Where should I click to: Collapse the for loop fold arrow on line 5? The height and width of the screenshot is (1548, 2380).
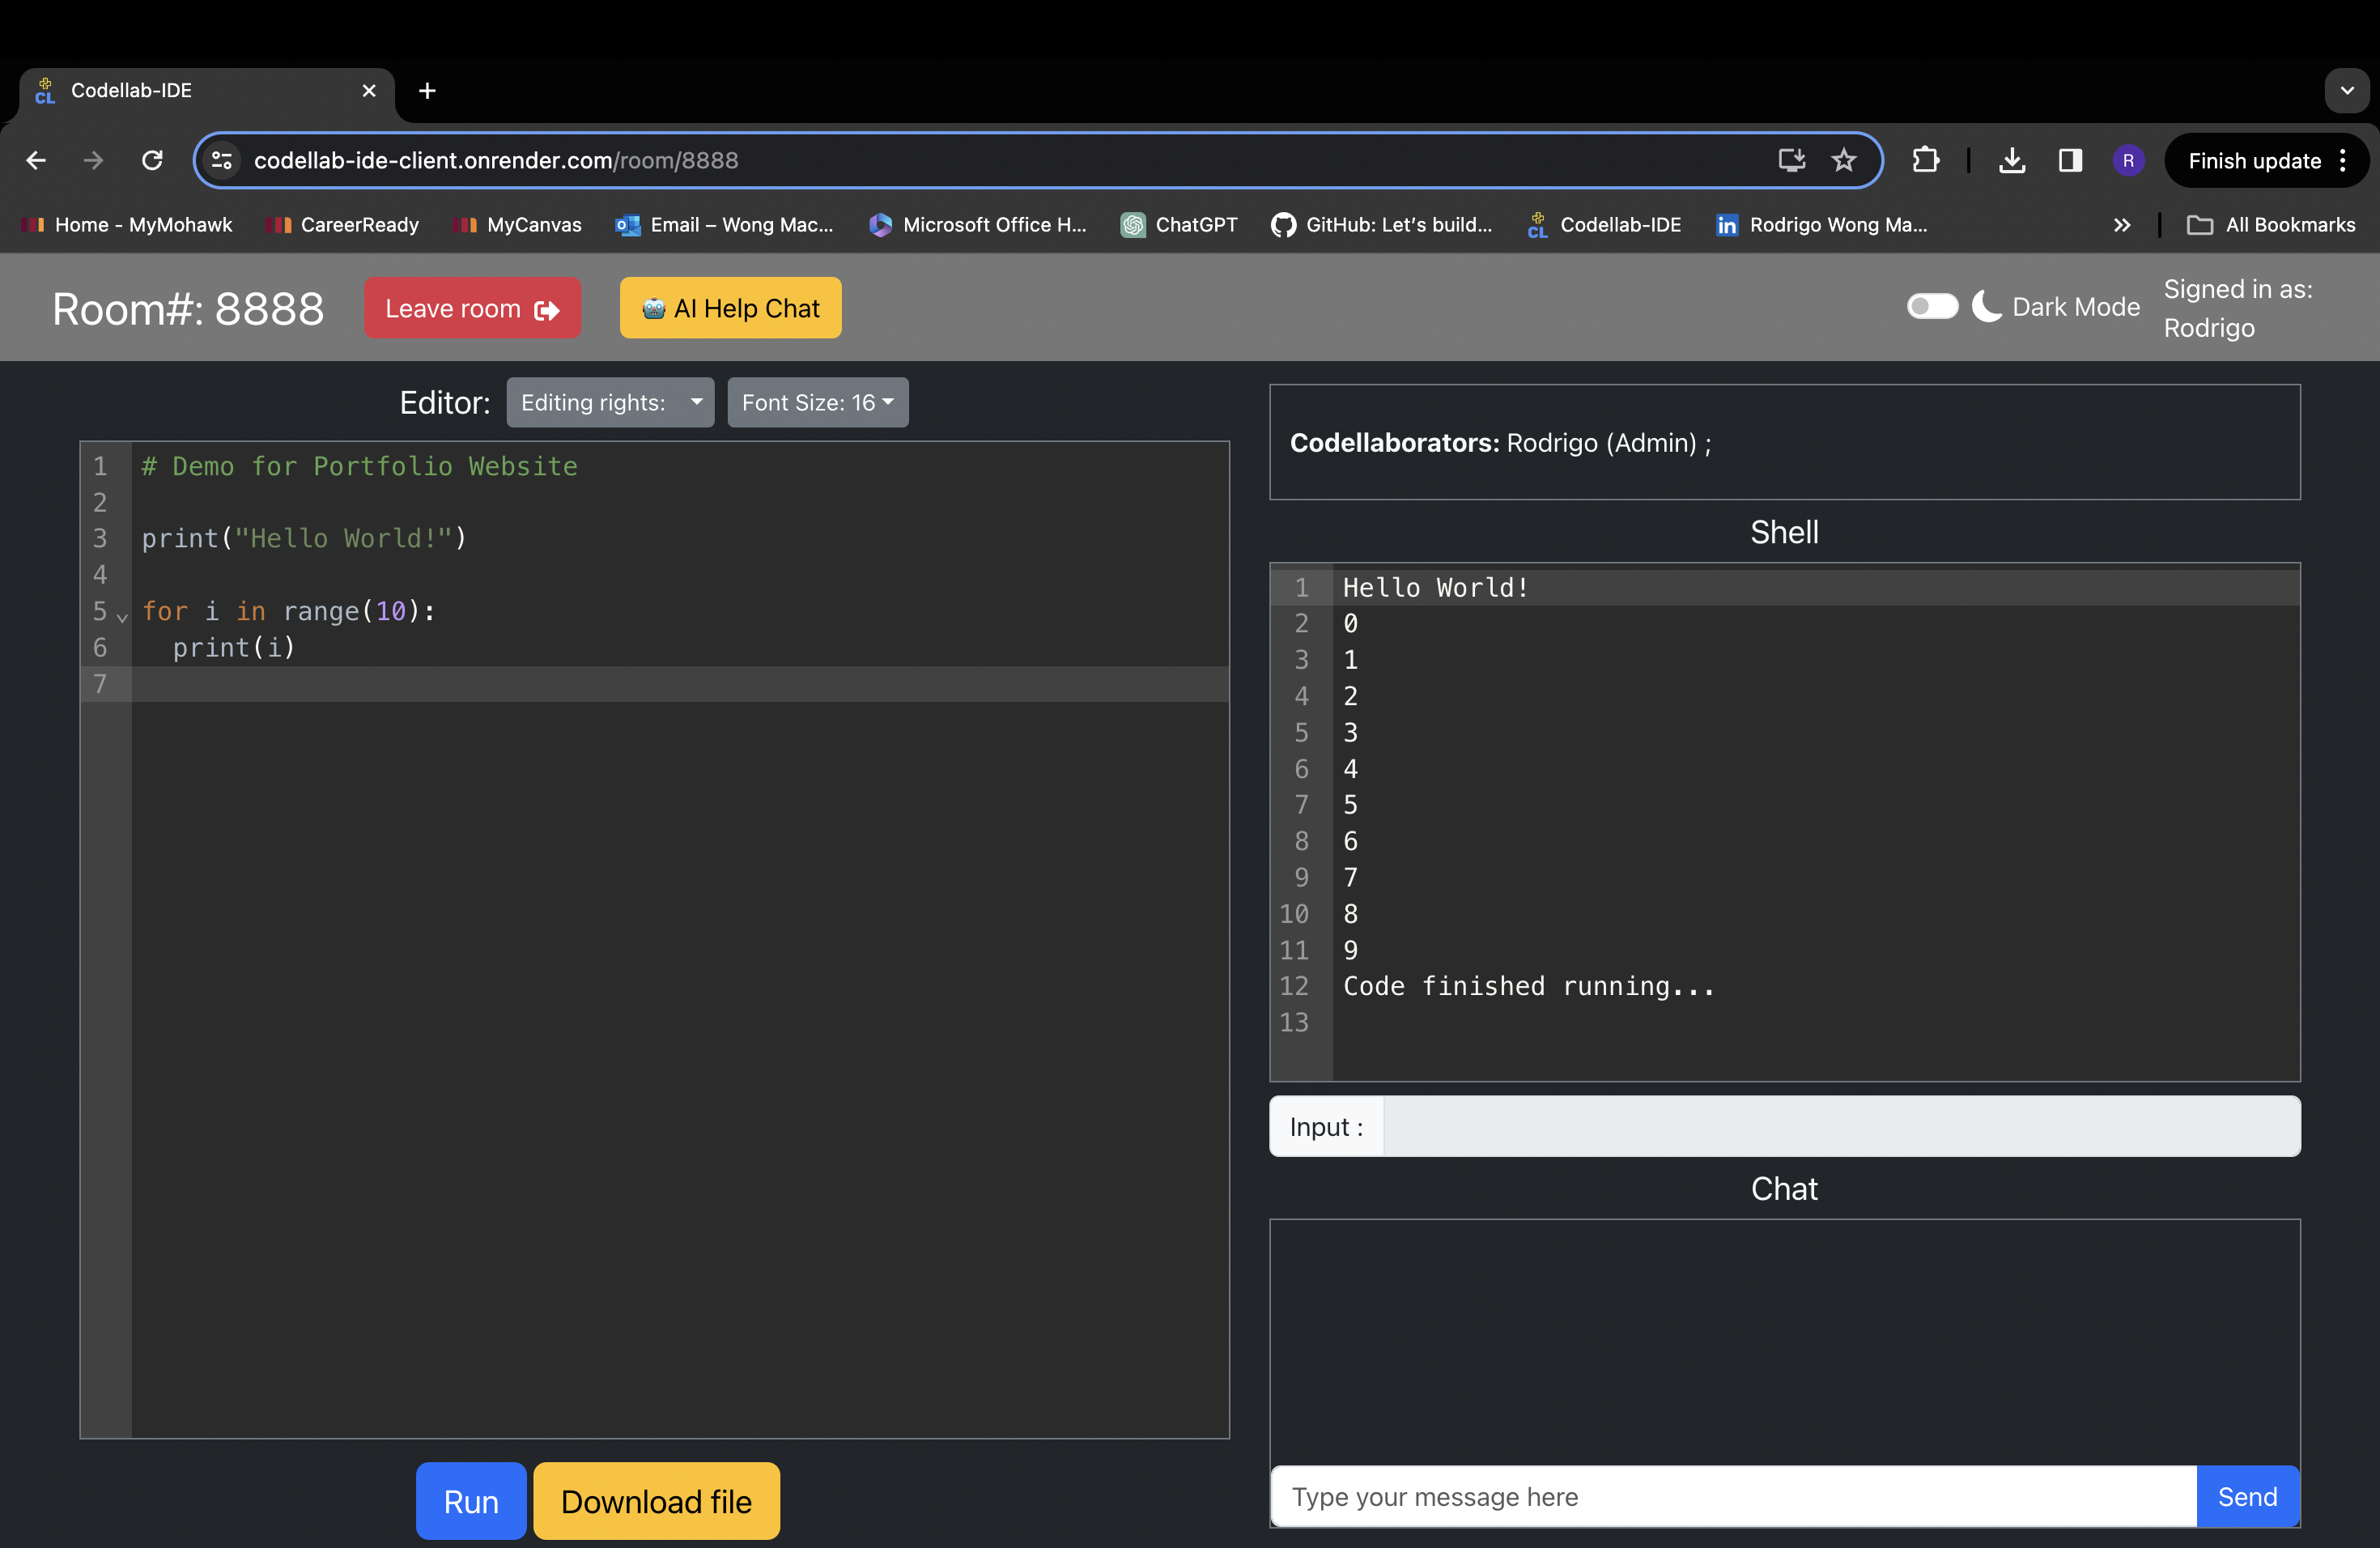(x=123, y=617)
